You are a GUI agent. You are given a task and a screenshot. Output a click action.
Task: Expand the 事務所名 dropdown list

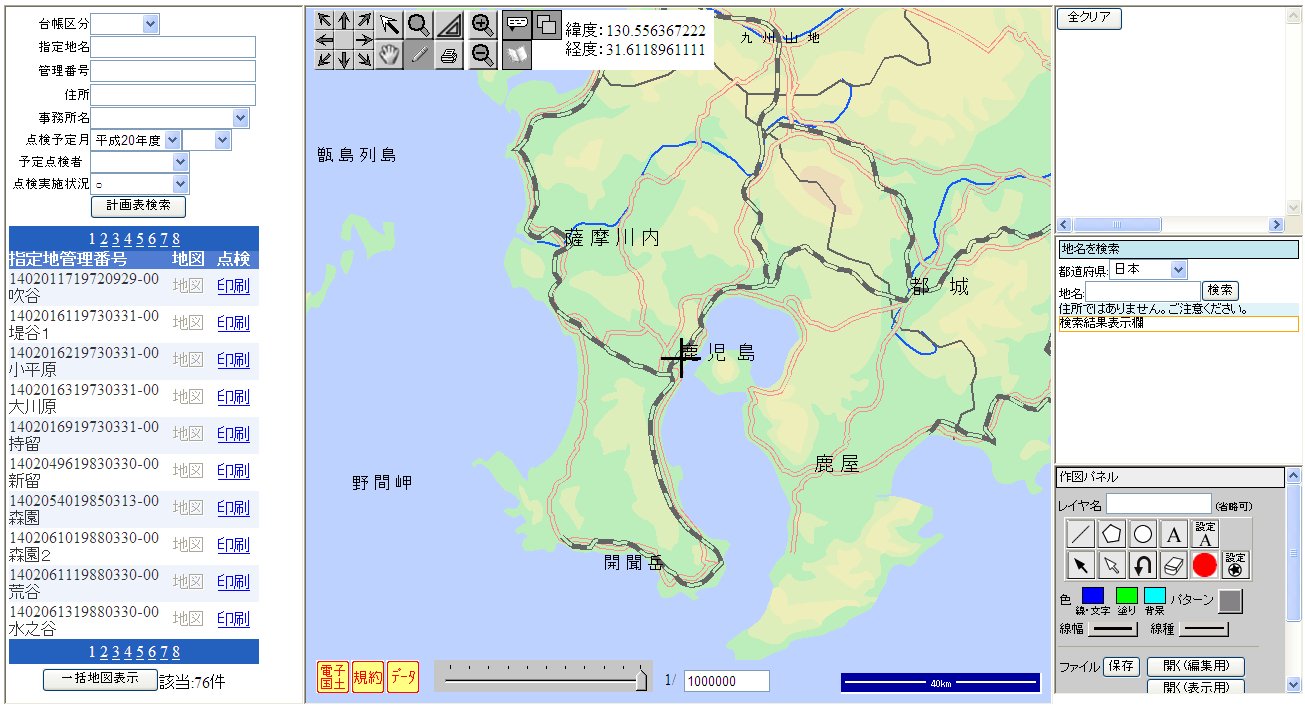[240, 118]
